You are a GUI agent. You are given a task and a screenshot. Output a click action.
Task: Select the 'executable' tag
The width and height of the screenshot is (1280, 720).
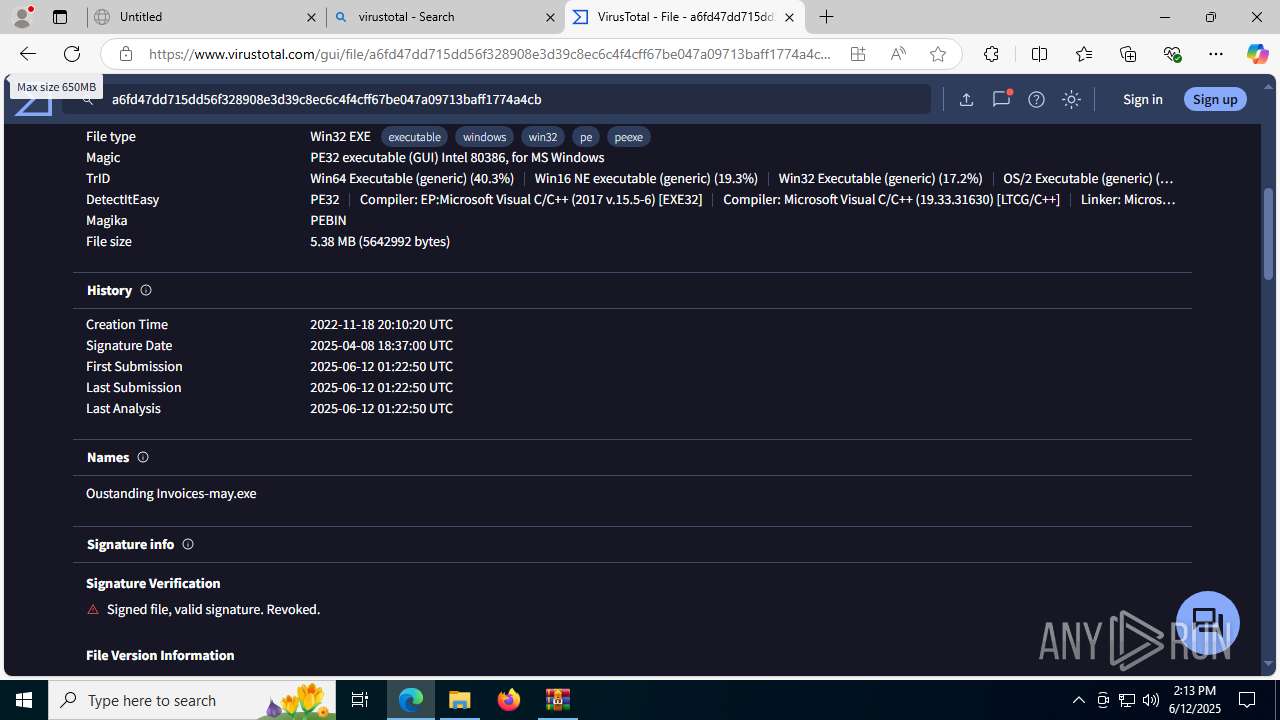point(414,137)
